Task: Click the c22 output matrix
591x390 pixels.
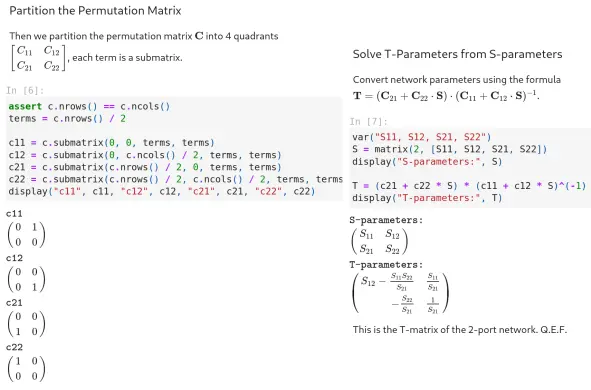Action: 26,368
